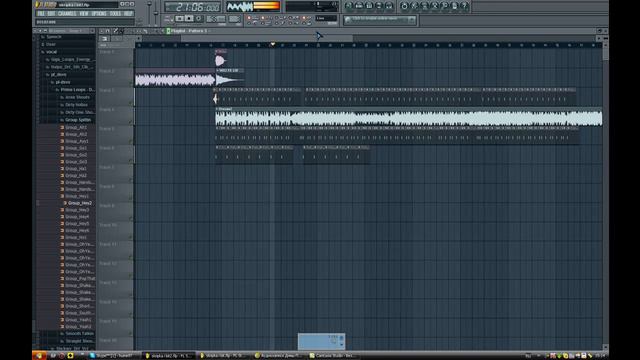The width and height of the screenshot is (640, 360).
Task: Mute Track 1 with its green switch
Action: (x=131, y=64)
